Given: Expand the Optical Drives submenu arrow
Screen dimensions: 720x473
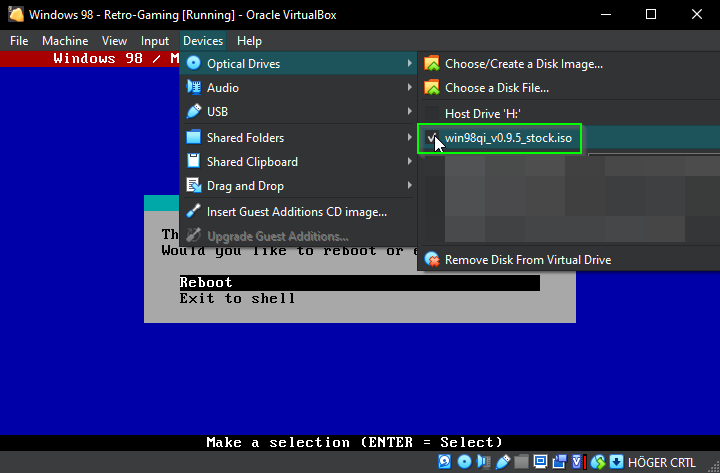Looking at the screenshot, I should coord(409,63).
